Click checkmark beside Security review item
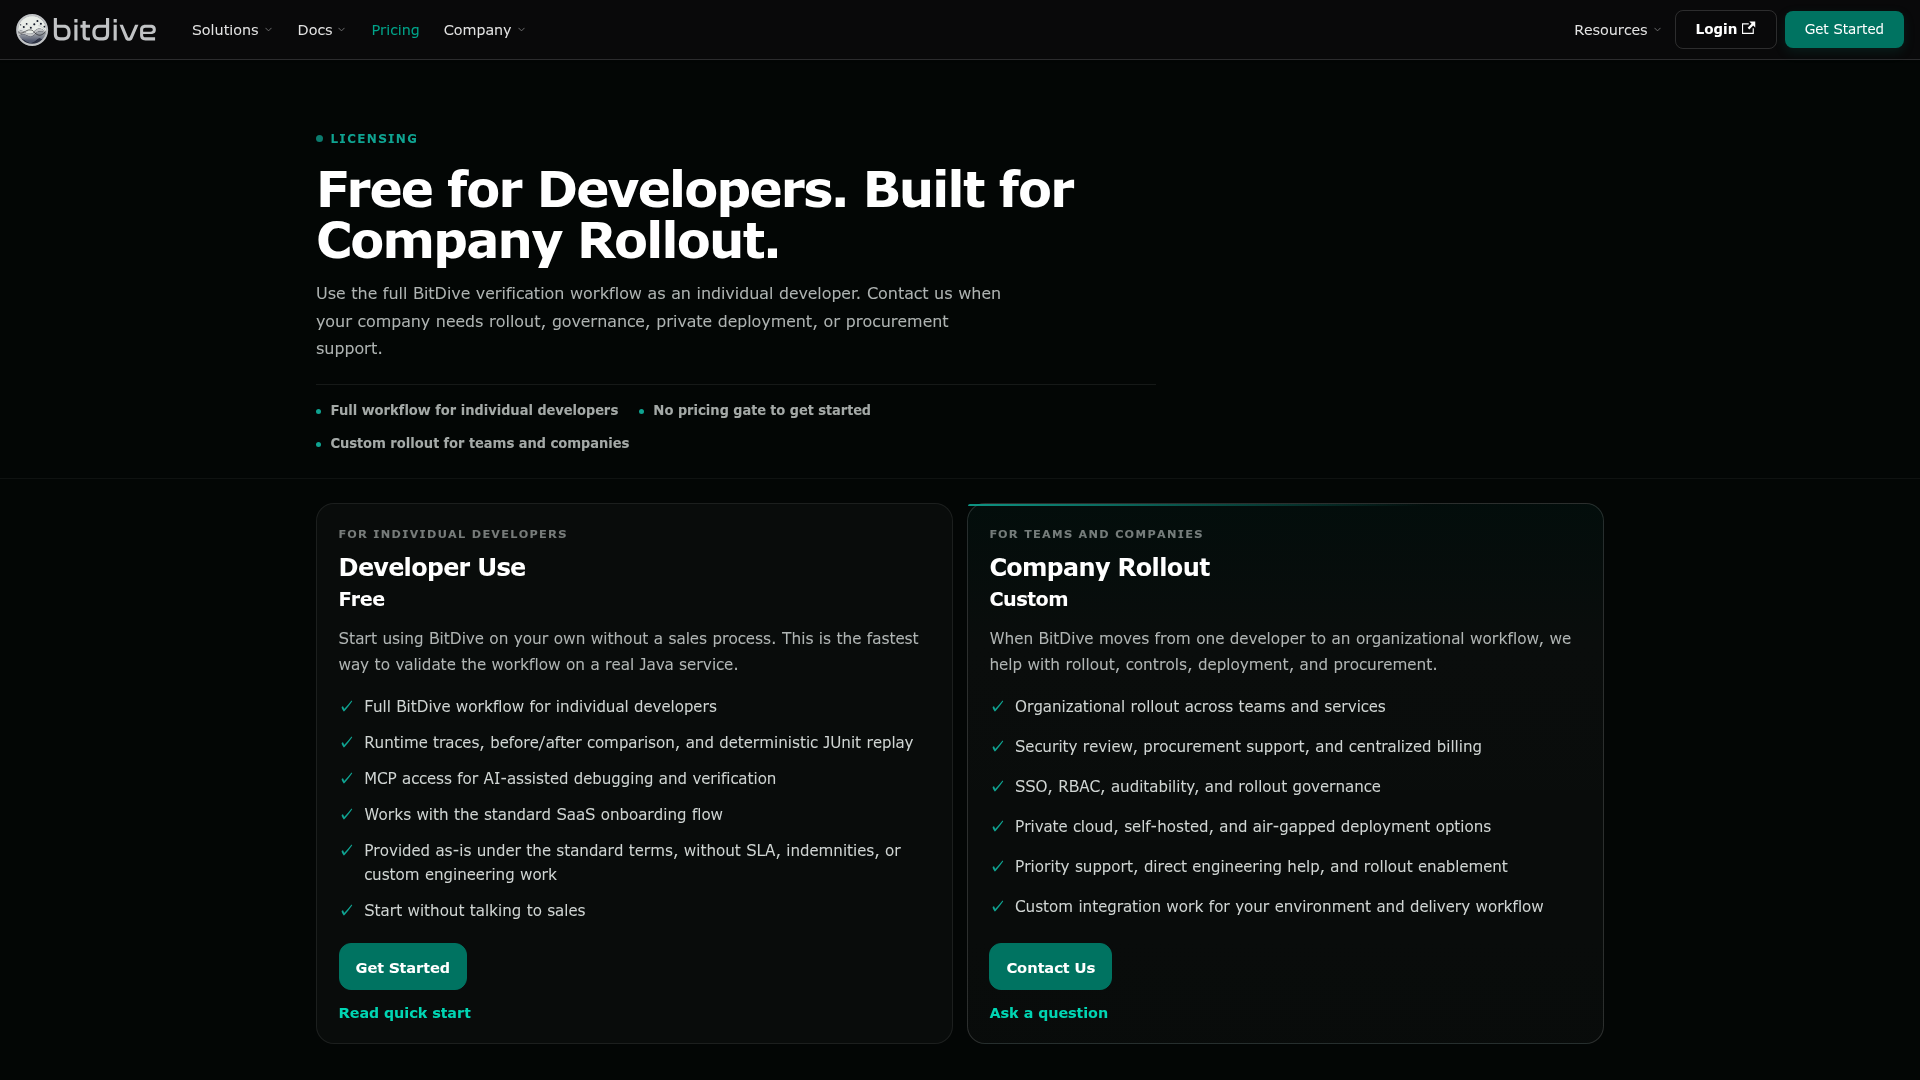This screenshot has height=1080, width=1920. pos(997,747)
